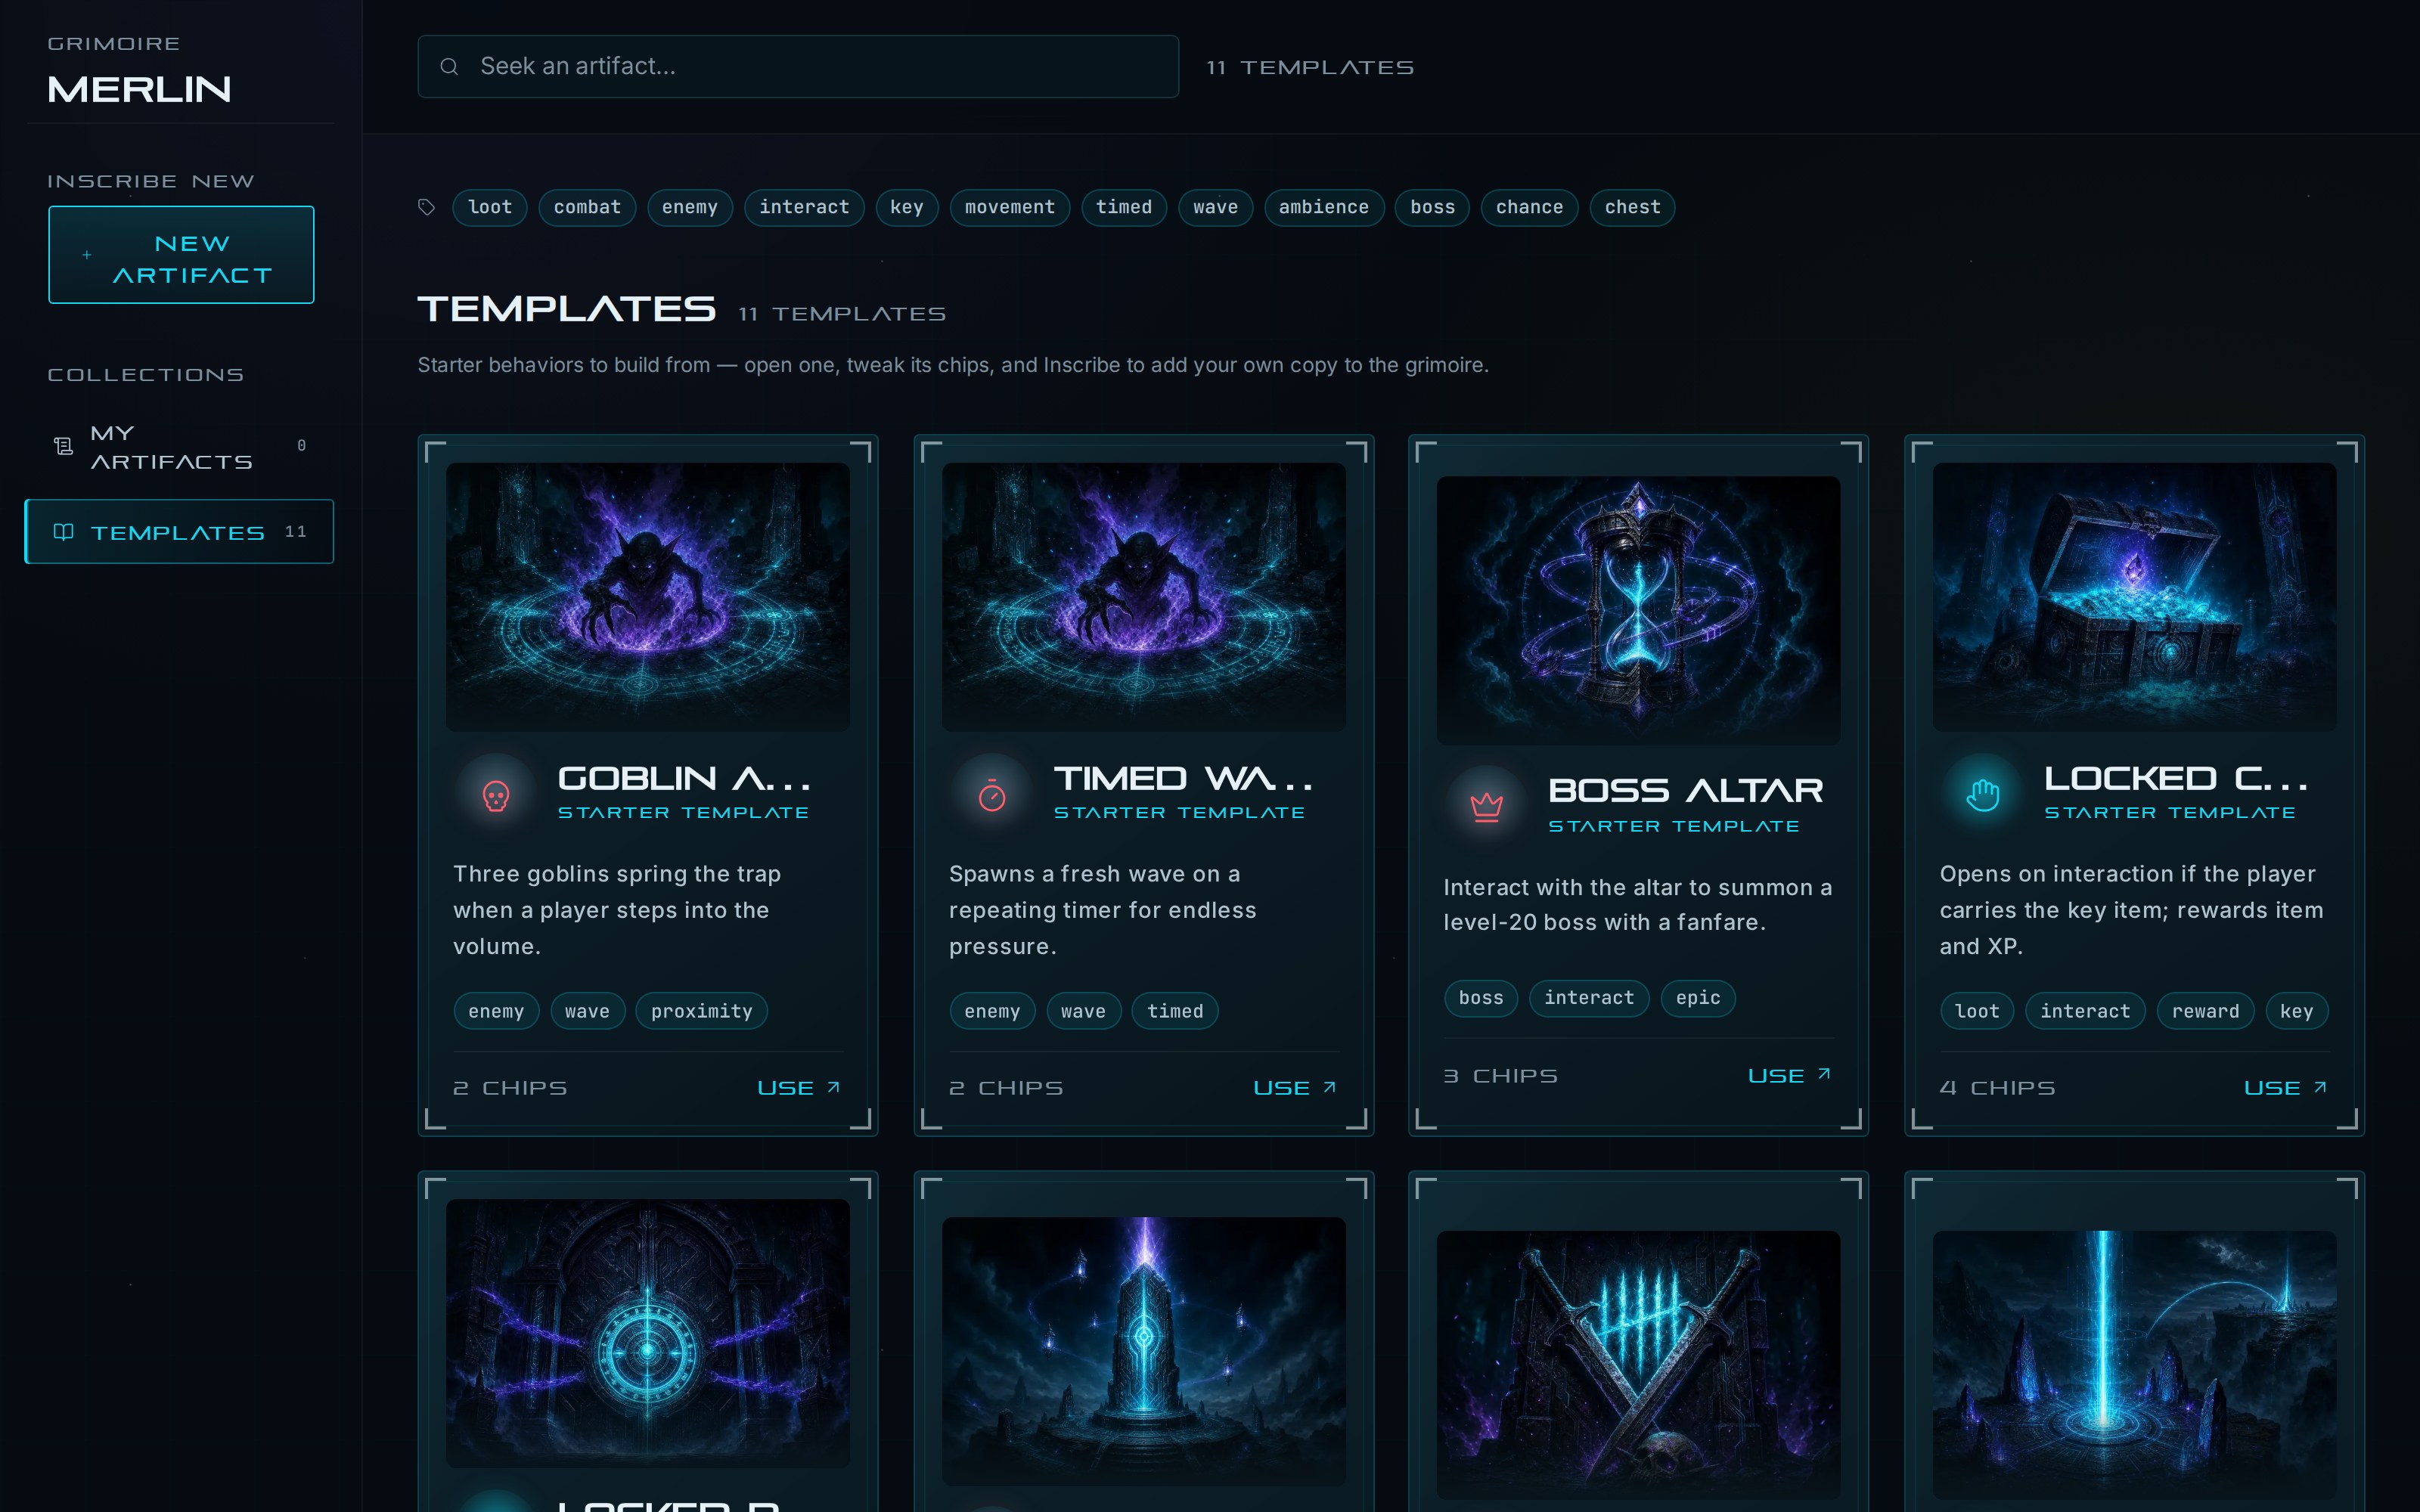Open the crossed swords artwork thumbnail
The width and height of the screenshot is (2420, 1512).
[1638, 1364]
